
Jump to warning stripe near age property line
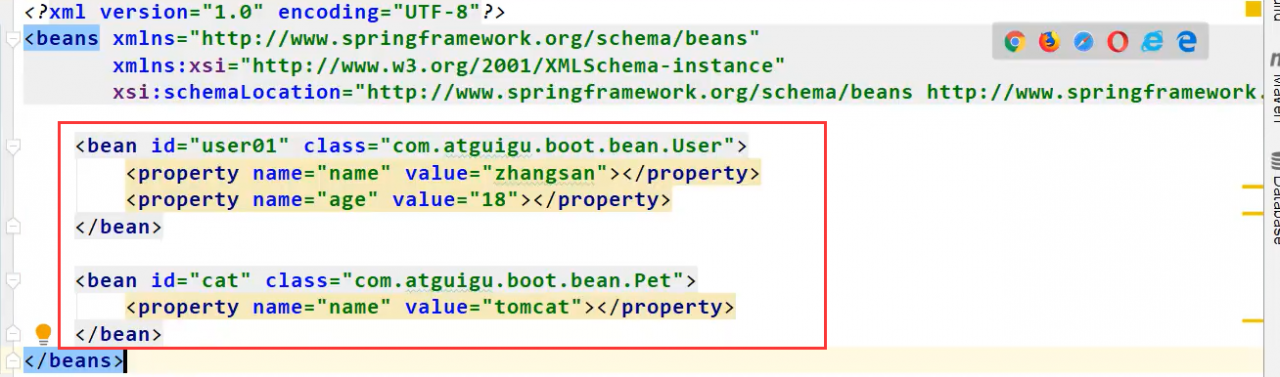pyautogui.click(x=1252, y=213)
